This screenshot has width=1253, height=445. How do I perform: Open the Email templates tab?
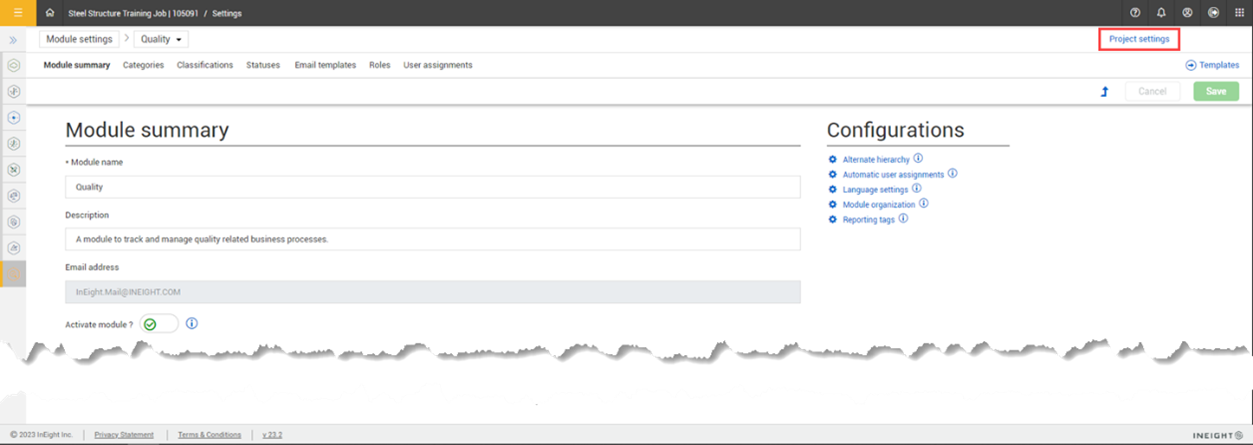click(325, 65)
